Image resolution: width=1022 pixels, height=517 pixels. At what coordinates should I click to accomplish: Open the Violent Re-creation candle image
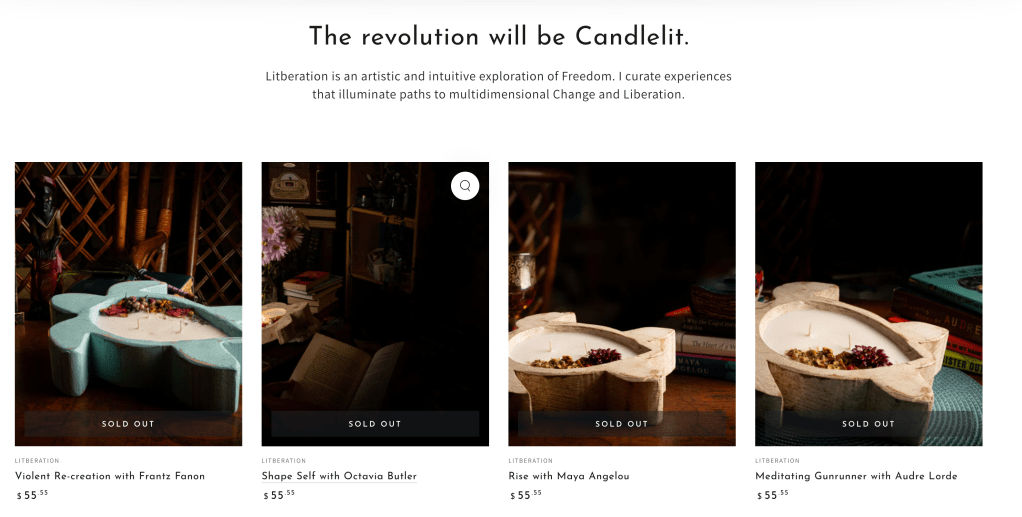[128, 300]
